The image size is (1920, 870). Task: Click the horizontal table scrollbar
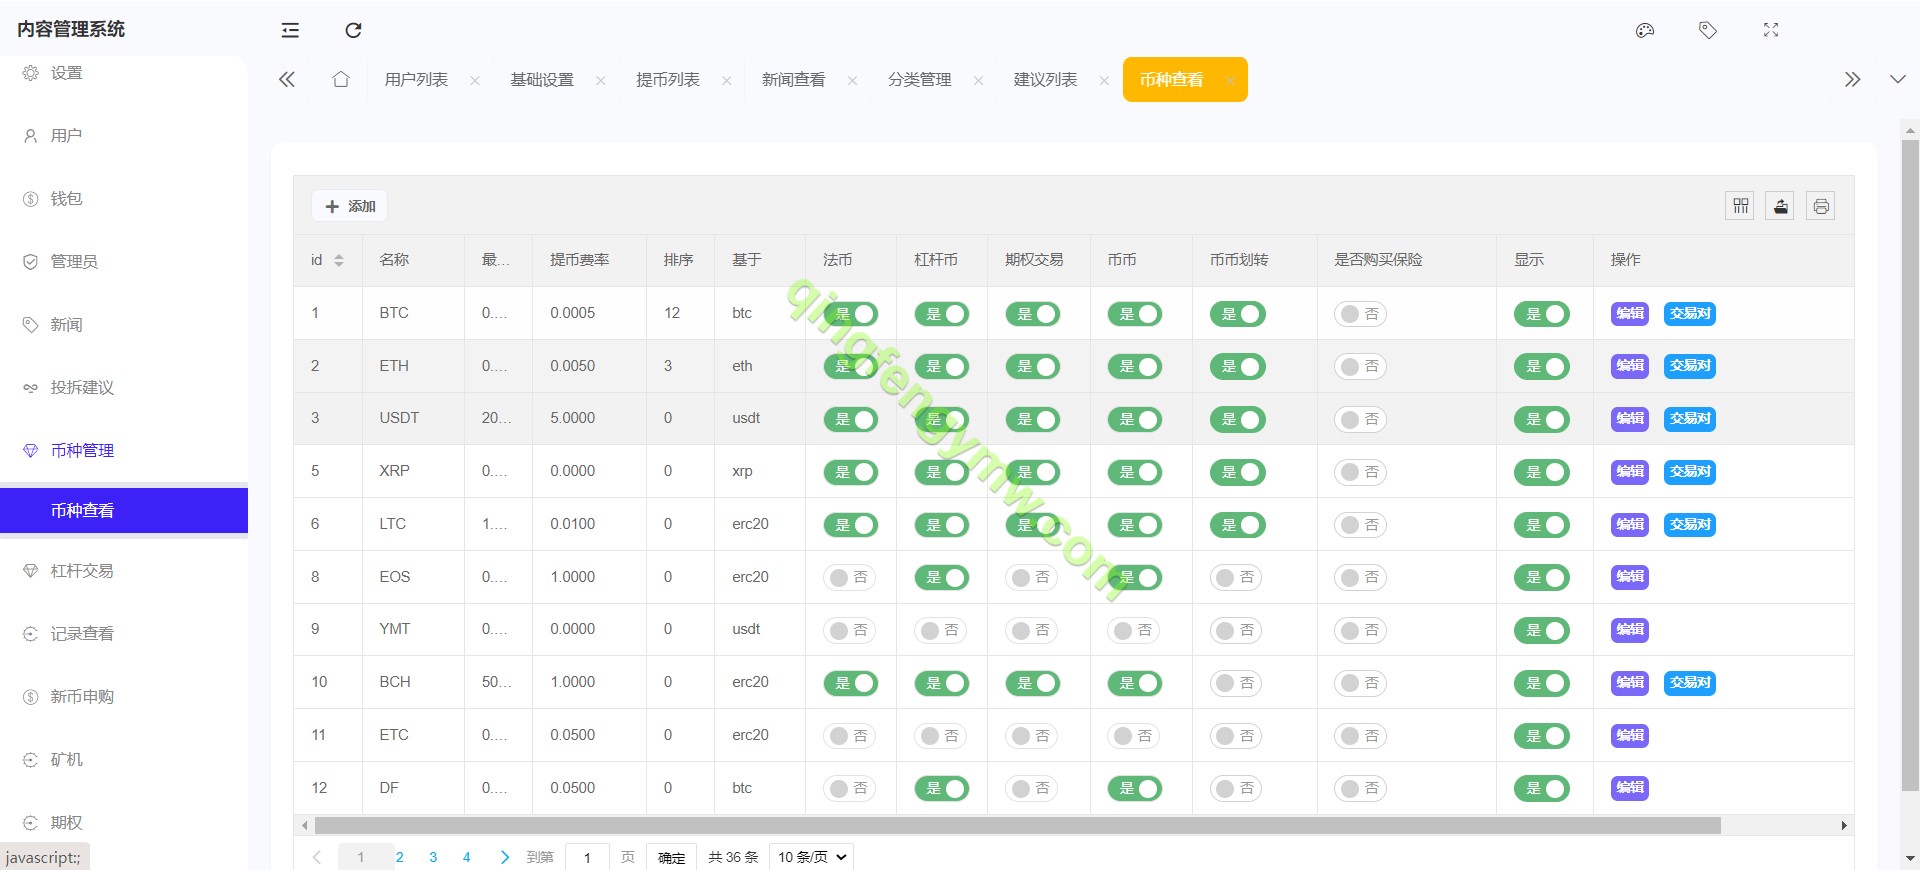(x=1017, y=826)
